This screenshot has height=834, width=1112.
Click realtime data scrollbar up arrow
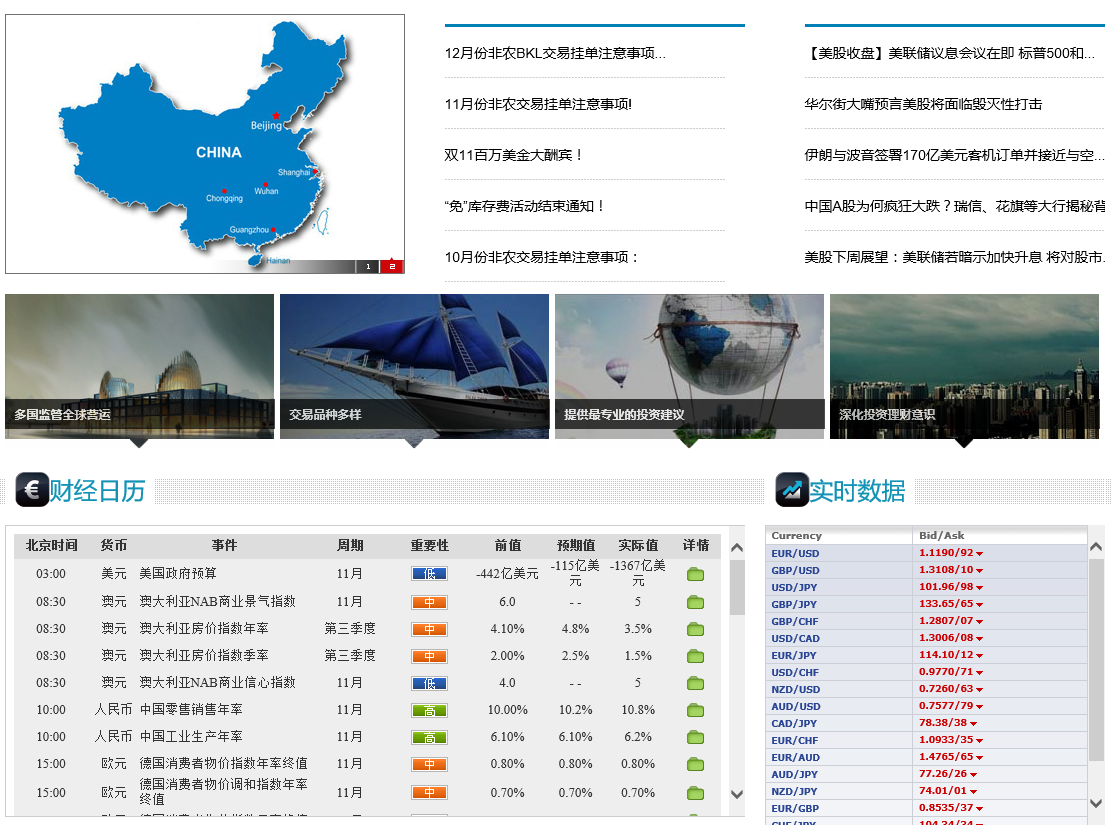[1096, 547]
